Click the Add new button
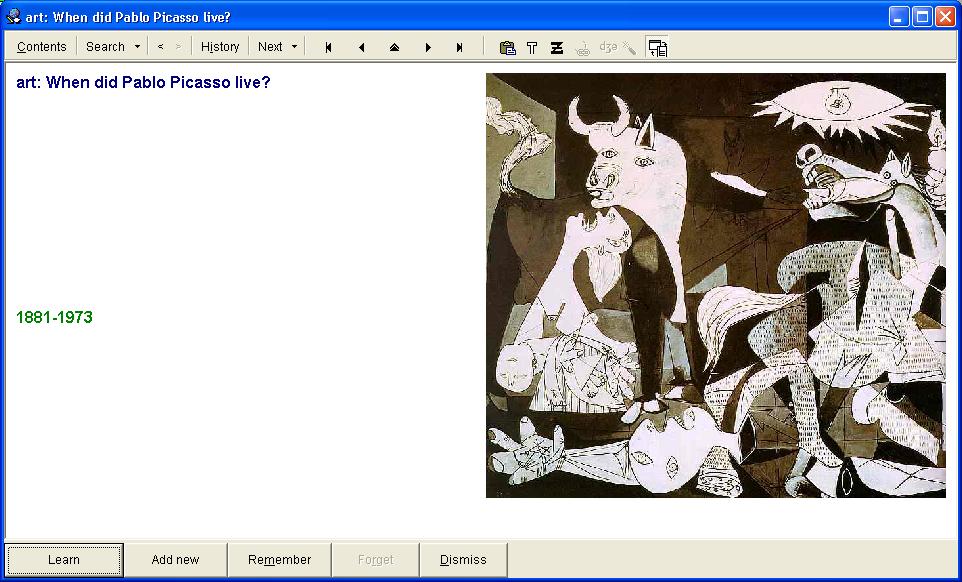 pyautogui.click(x=175, y=560)
